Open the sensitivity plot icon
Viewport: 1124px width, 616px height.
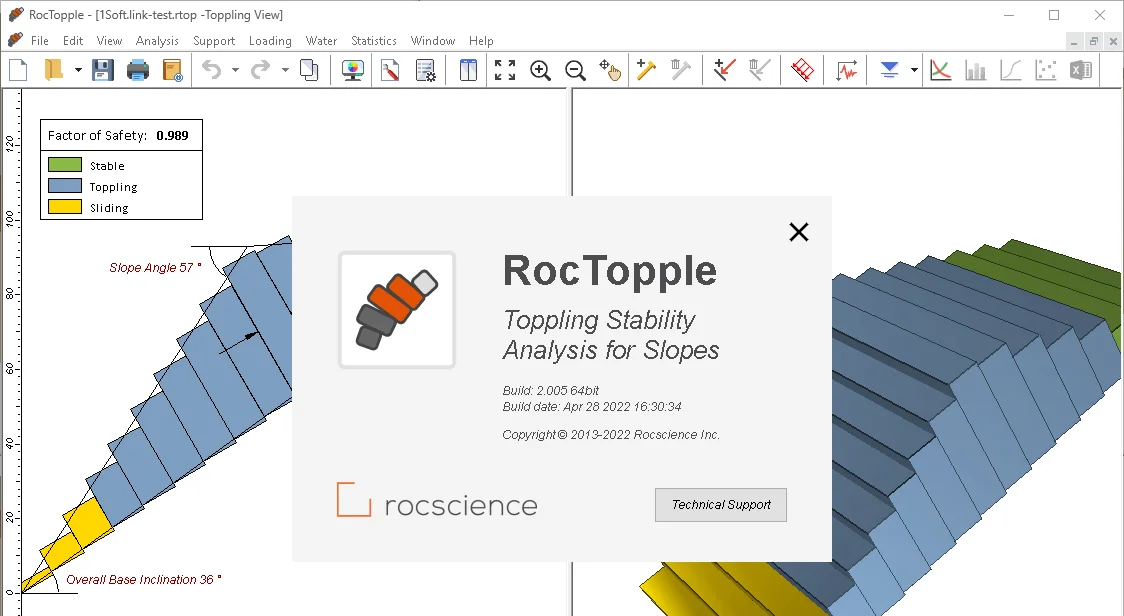[940, 70]
